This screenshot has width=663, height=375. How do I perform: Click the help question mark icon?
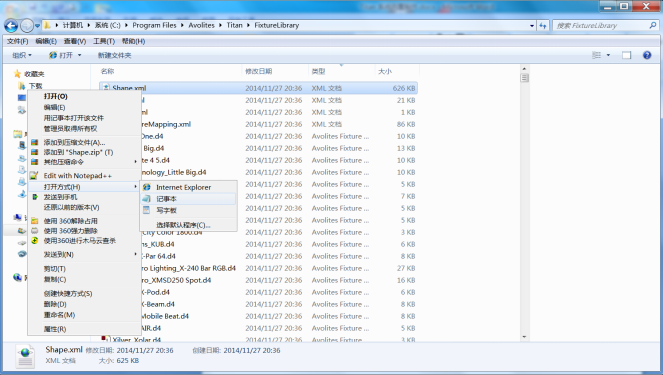click(x=647, y=55)
